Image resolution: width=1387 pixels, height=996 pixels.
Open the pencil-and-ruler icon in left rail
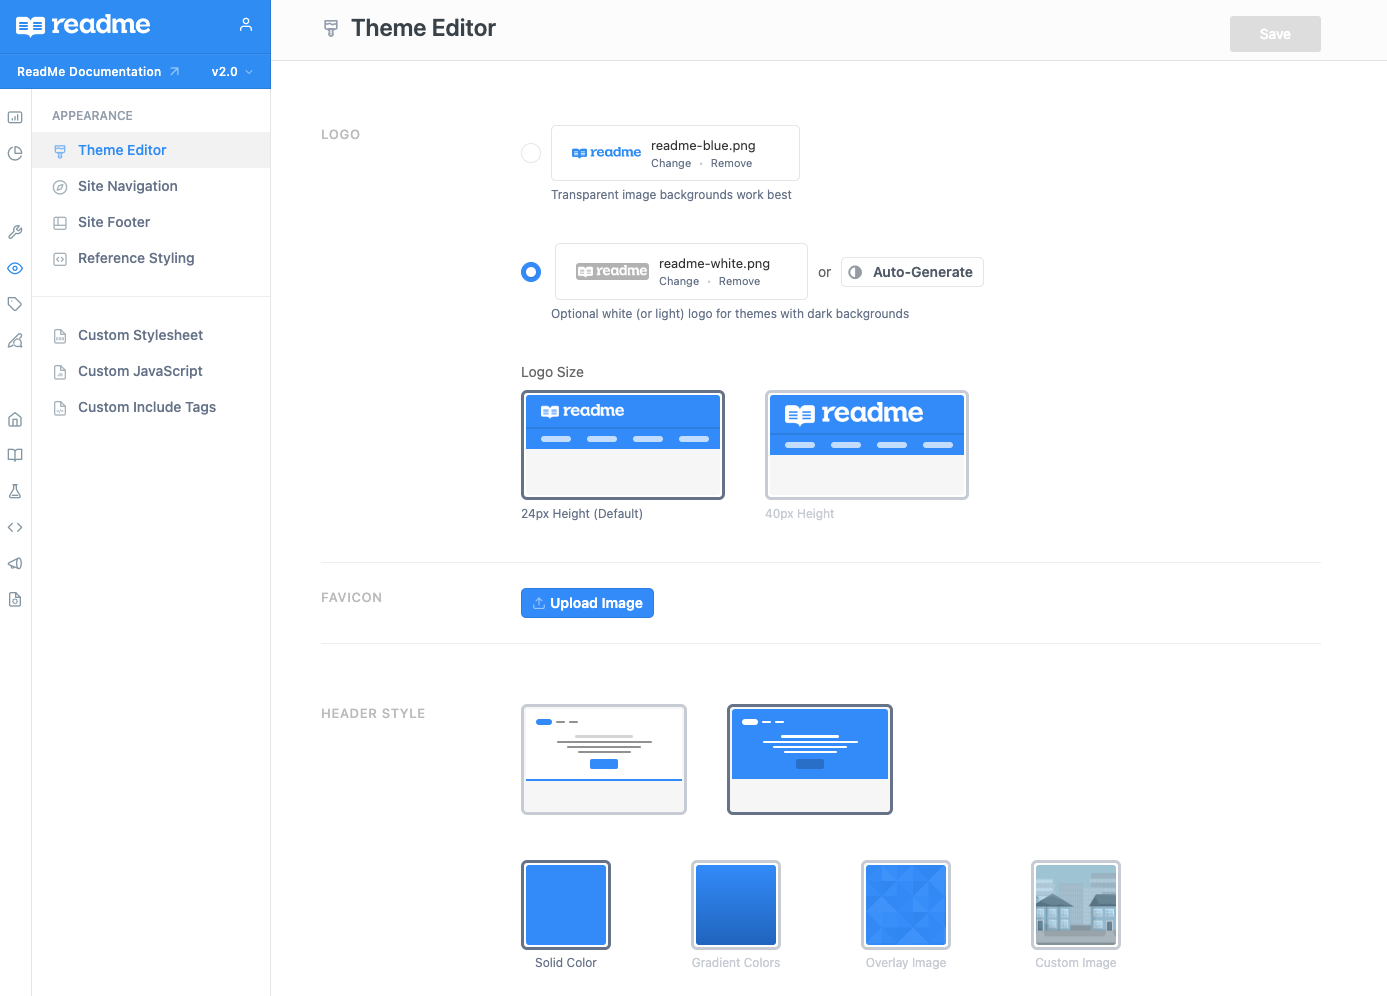15,340
